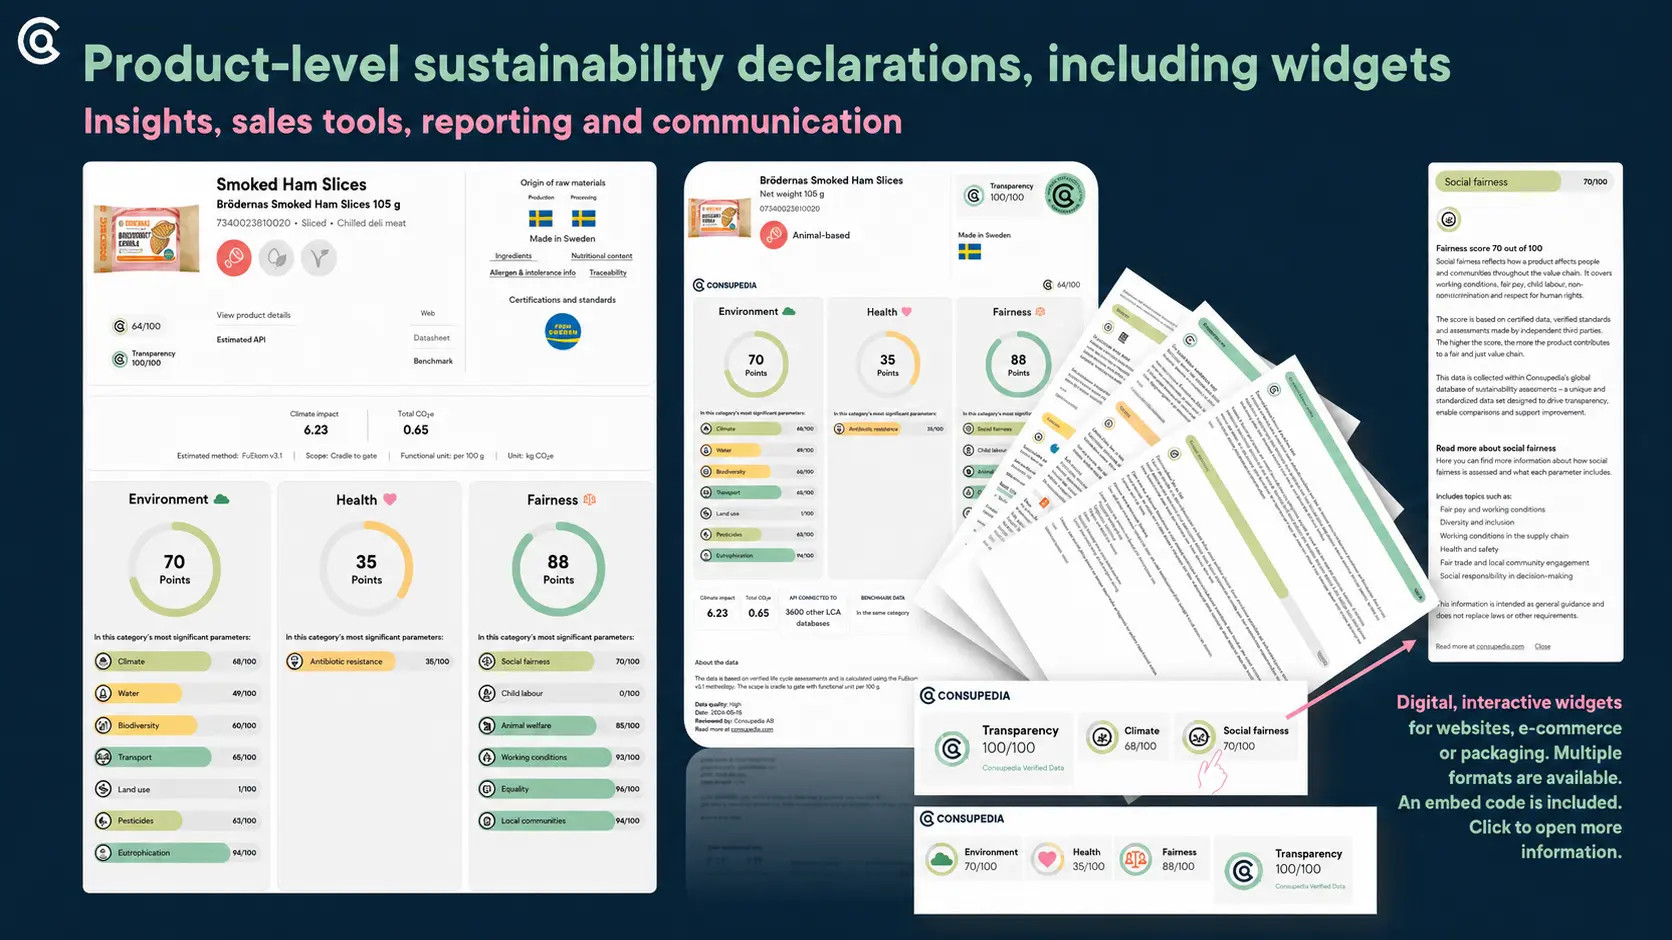
Task: Click the 35 Points ring in the large dashboard
Action: pos(366,569)
